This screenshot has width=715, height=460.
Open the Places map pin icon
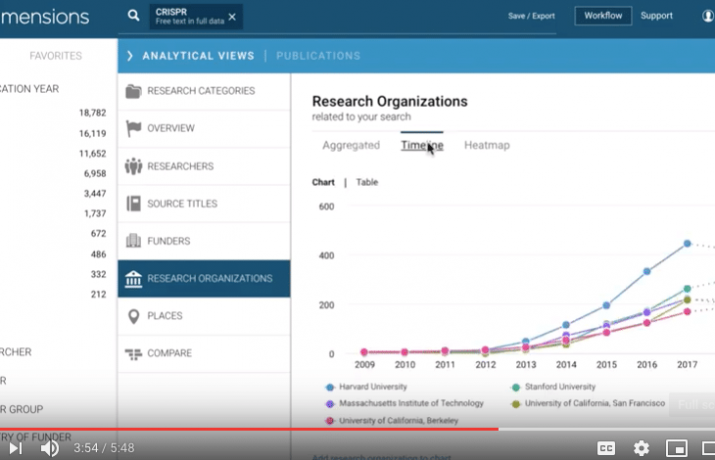pos(133,316)
